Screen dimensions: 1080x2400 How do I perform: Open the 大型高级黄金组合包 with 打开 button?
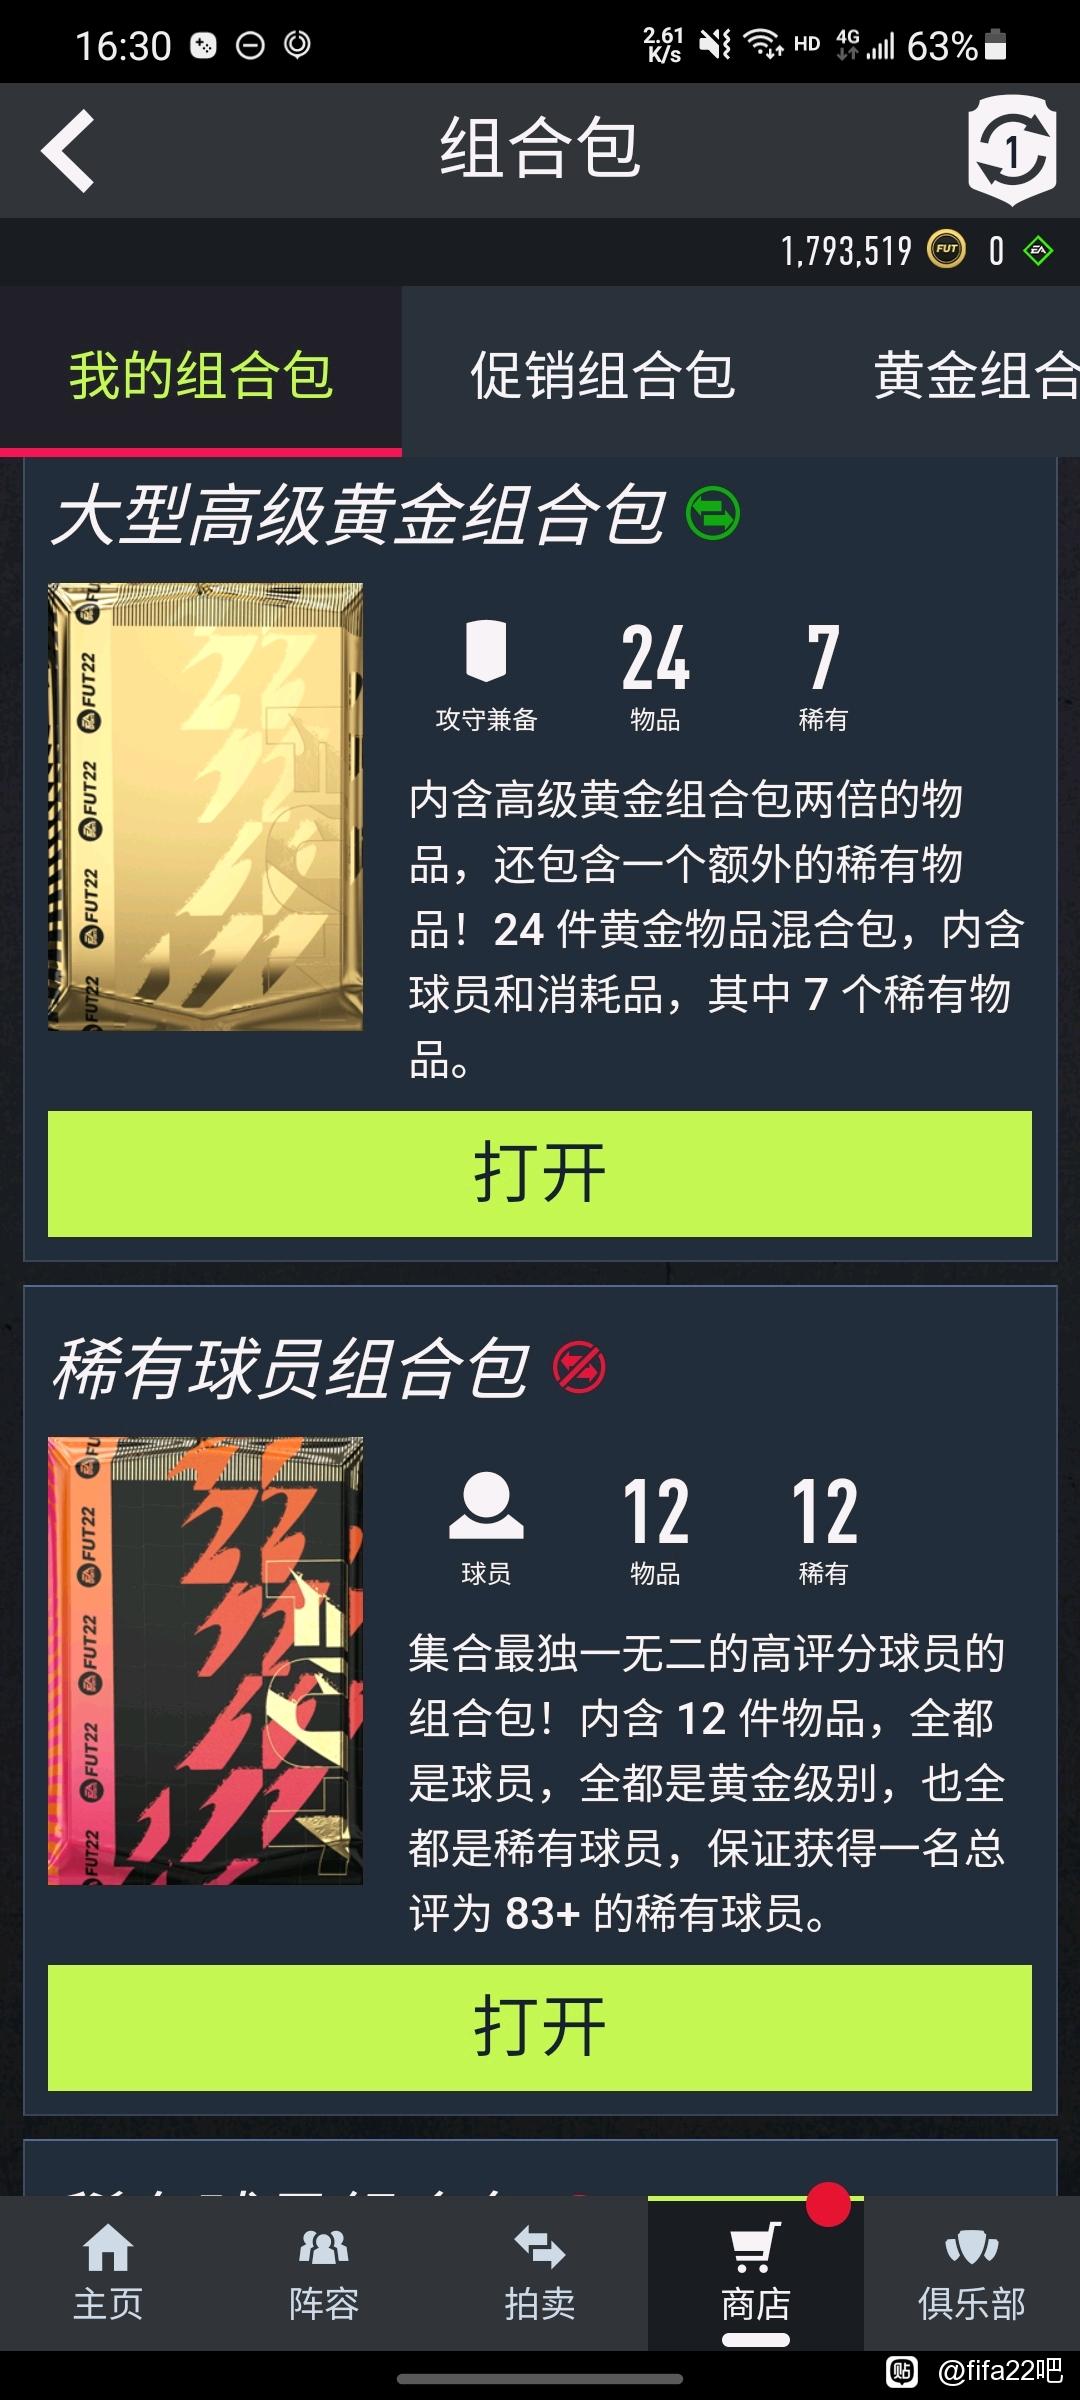[540, 1174]
